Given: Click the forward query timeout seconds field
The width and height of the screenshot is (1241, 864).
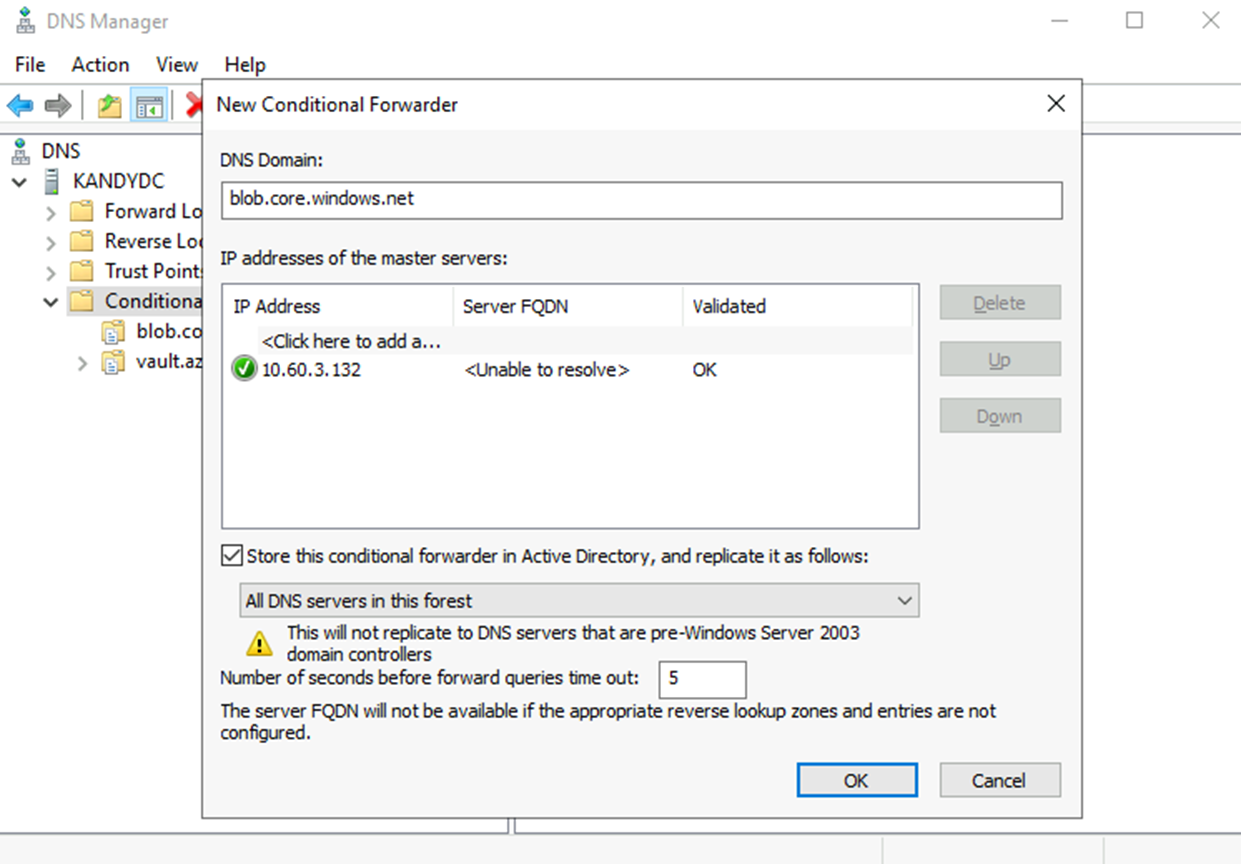Looking at the screenshot, I should tap(702, 679).
